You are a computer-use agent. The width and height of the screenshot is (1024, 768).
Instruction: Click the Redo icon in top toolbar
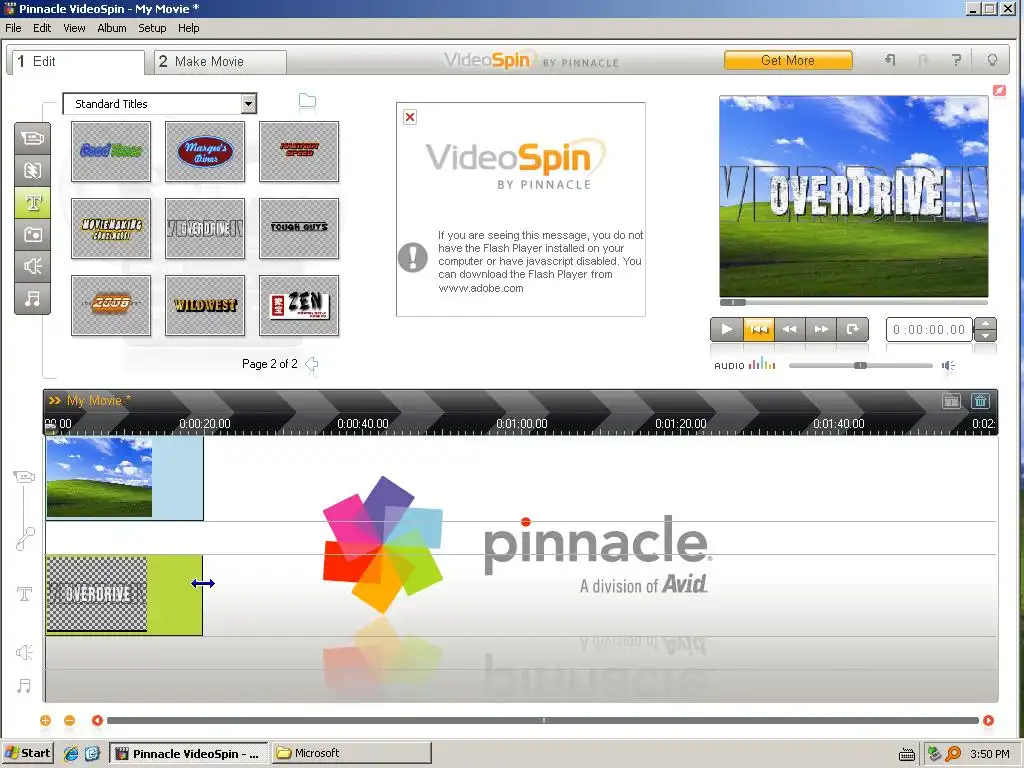coord(923,61)
